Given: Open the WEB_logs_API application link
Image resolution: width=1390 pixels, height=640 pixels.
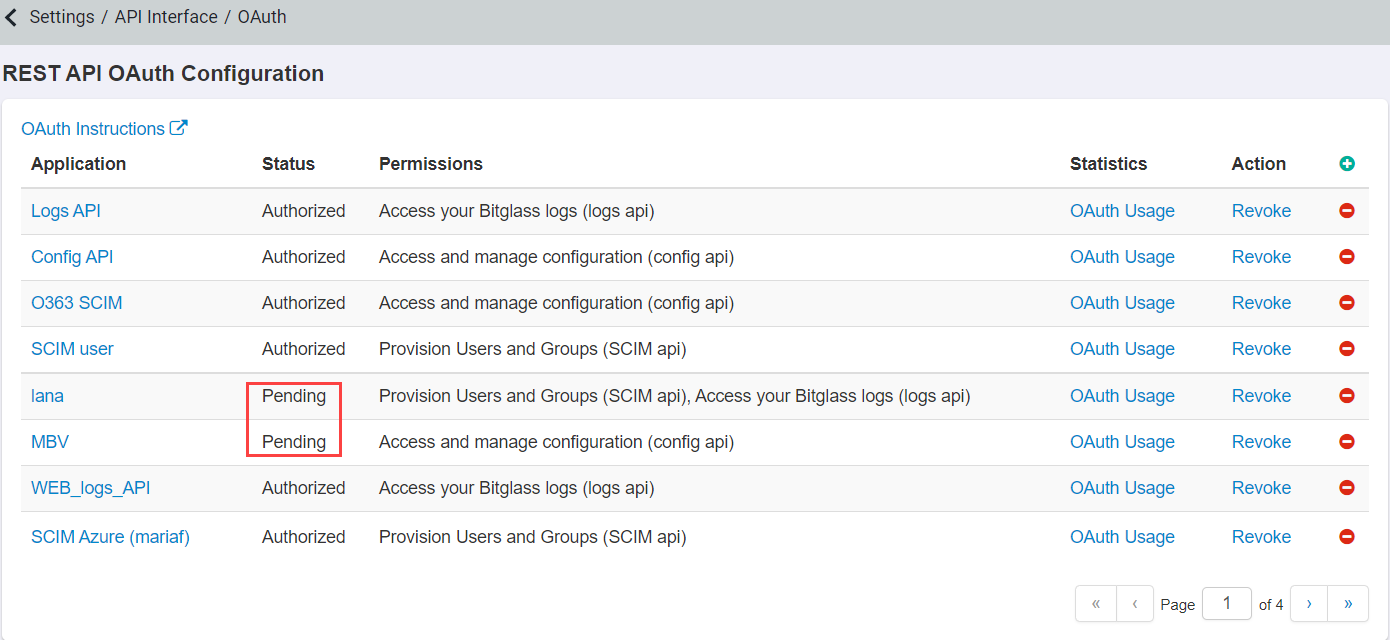Looking at the screenshot, I should (x=91, y=488).
